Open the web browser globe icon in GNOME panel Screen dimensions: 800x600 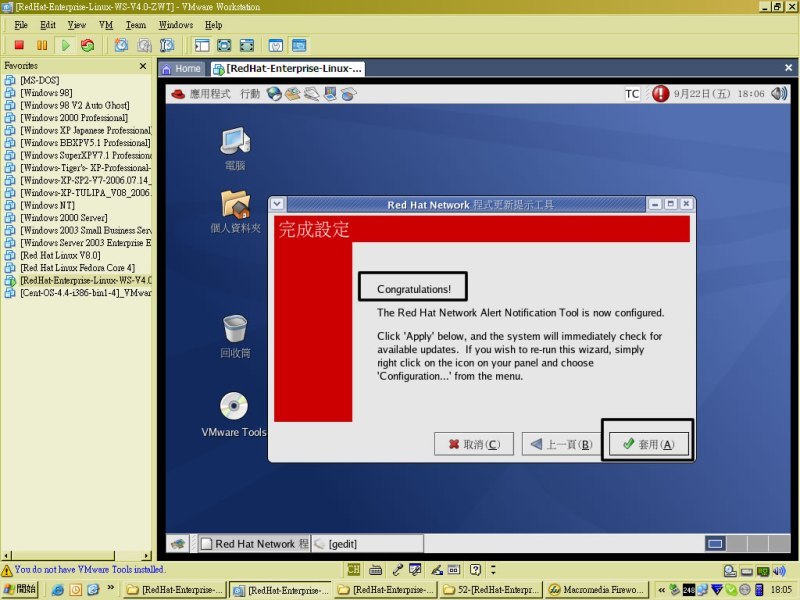point(274,93)
